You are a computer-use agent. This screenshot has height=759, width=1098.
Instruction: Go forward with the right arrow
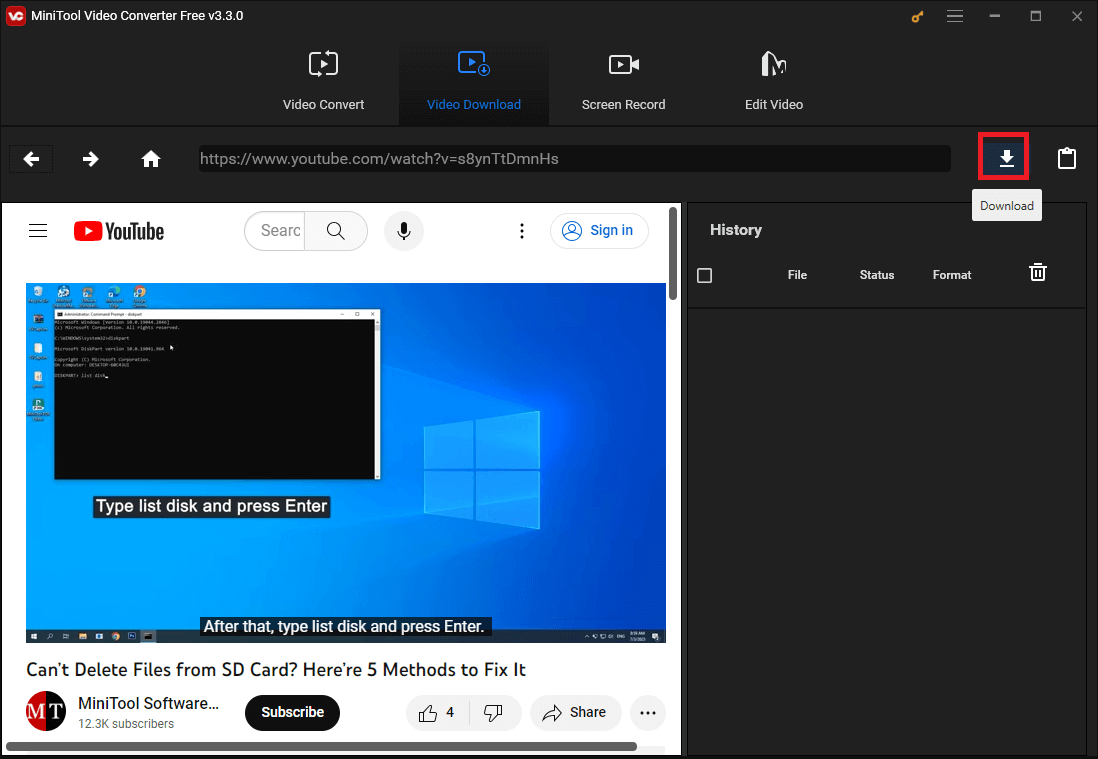coord(90,159)
